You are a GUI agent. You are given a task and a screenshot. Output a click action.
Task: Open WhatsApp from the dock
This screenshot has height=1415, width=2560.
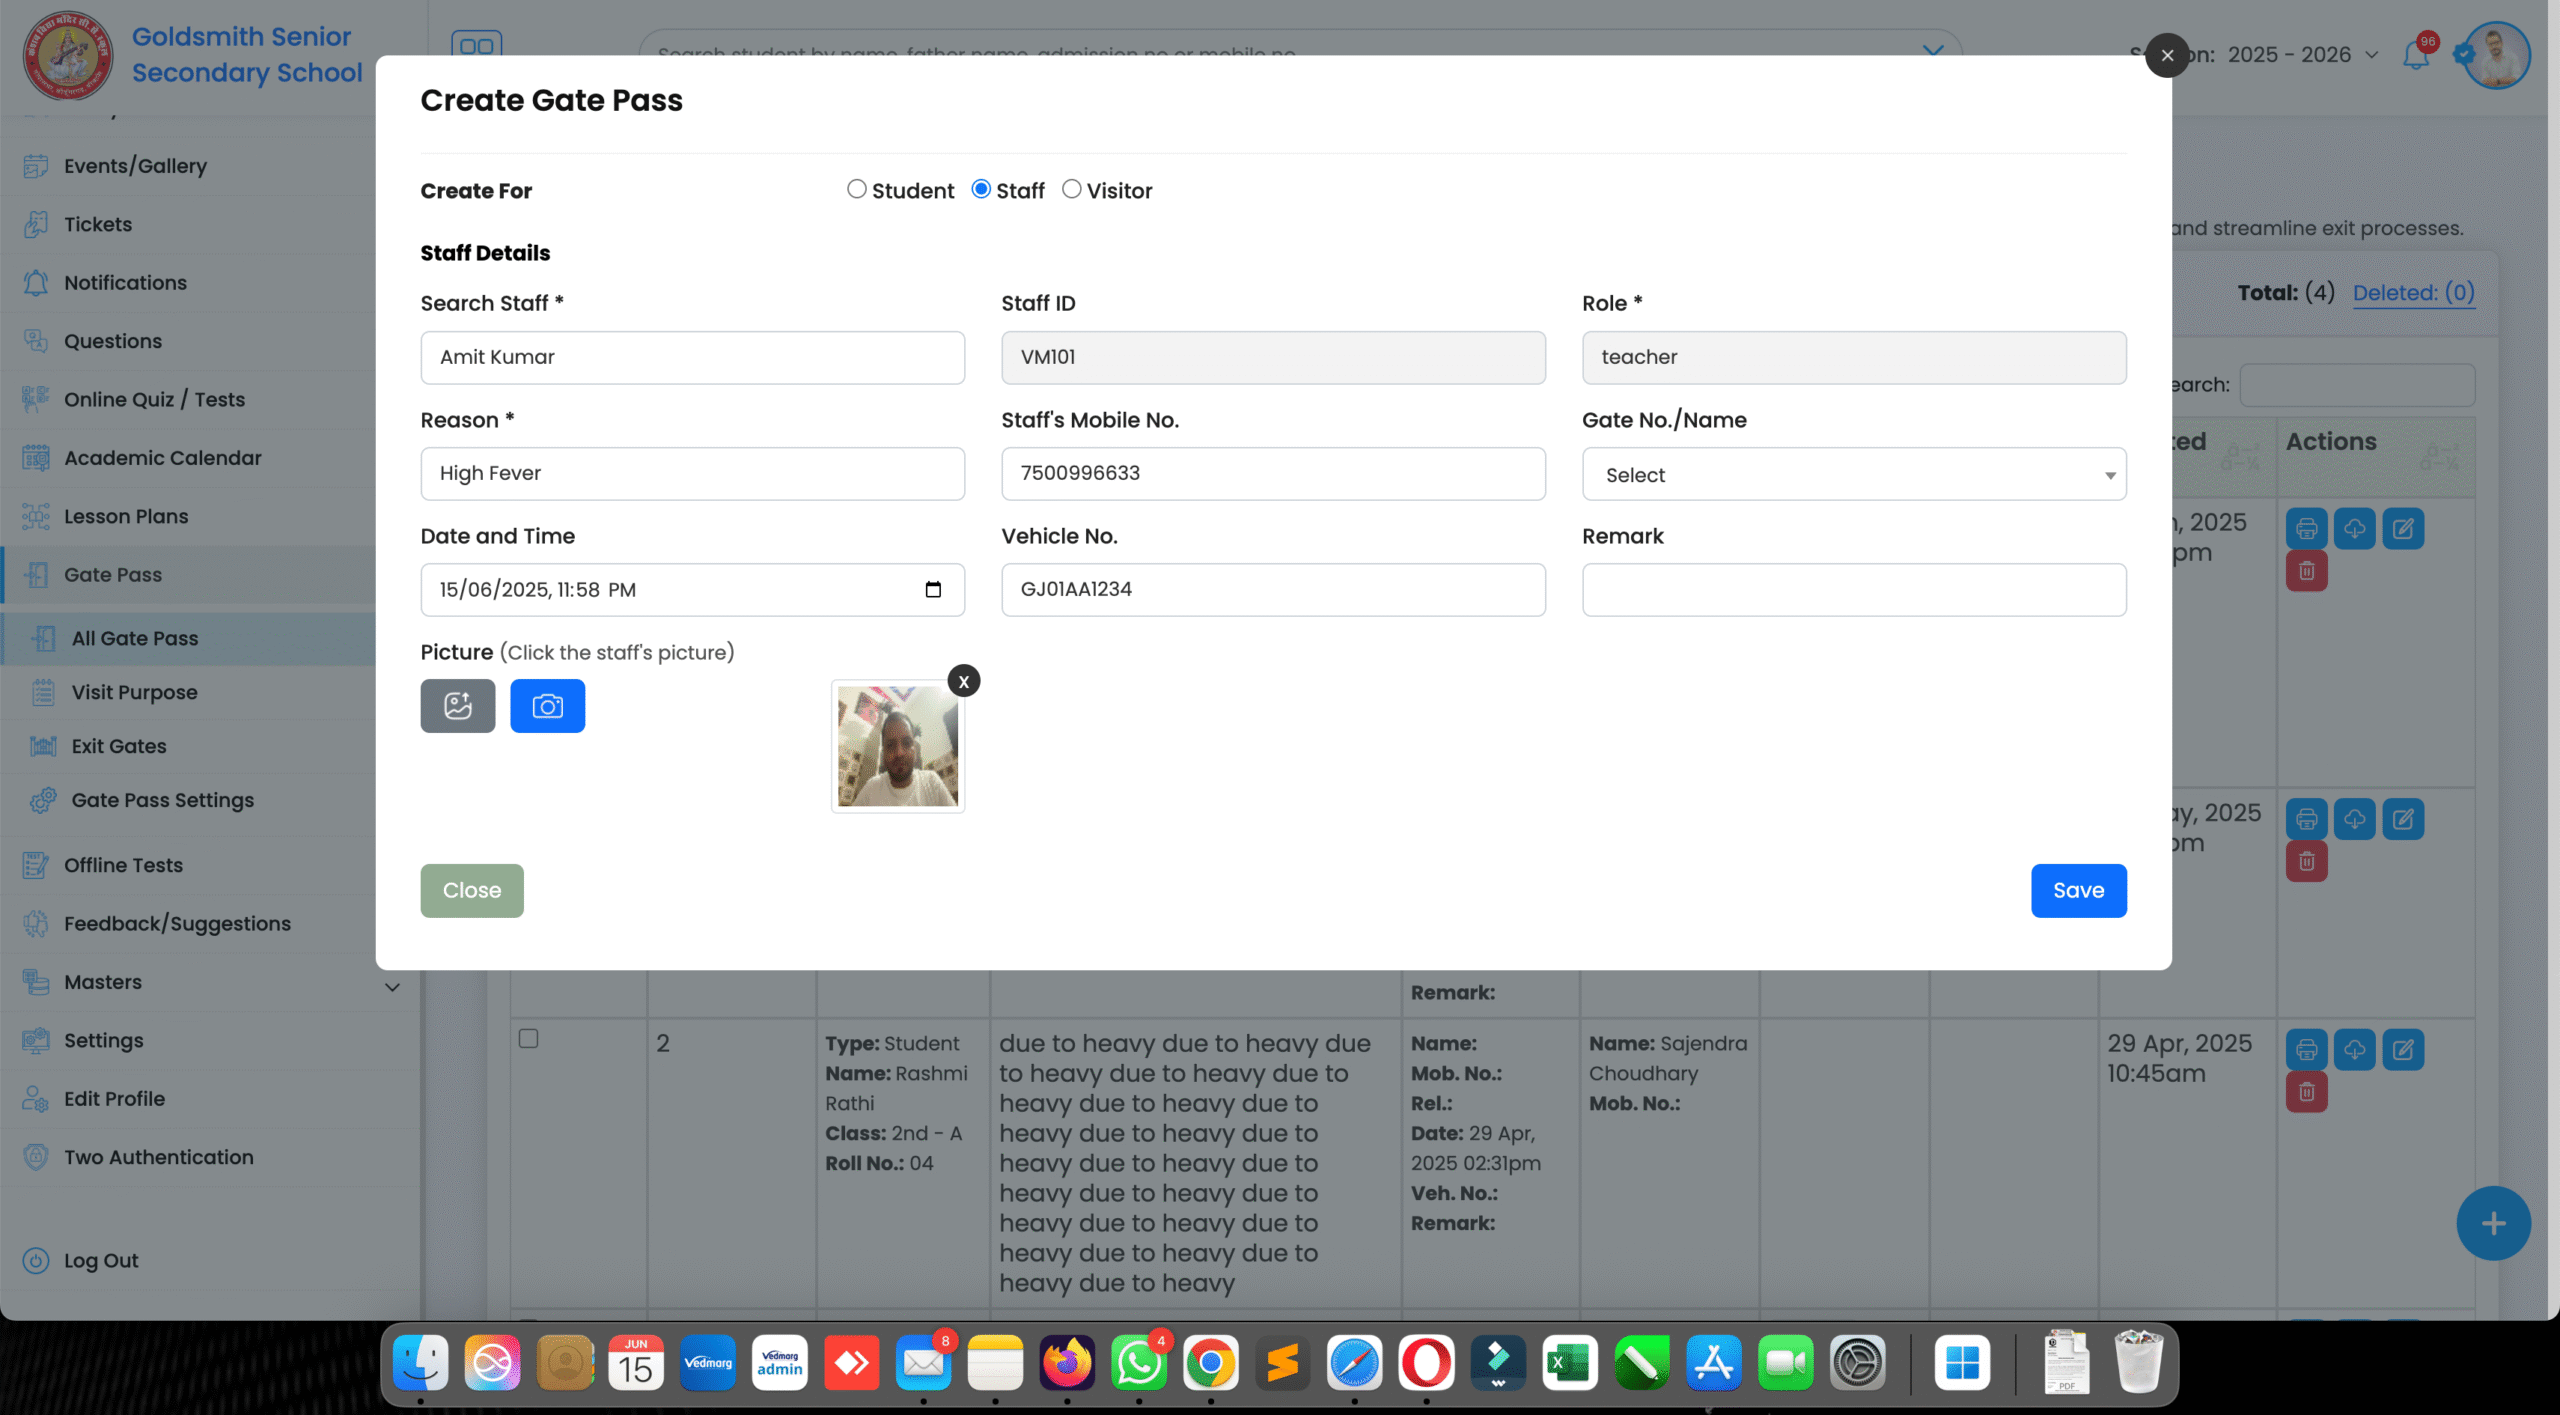1139,1362
